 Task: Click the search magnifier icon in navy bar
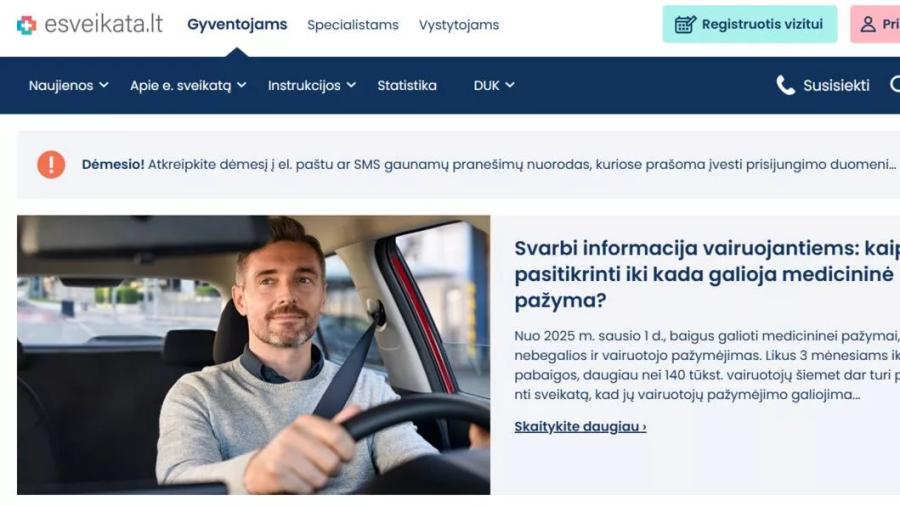pyautogui.click(x=895, y=85)
